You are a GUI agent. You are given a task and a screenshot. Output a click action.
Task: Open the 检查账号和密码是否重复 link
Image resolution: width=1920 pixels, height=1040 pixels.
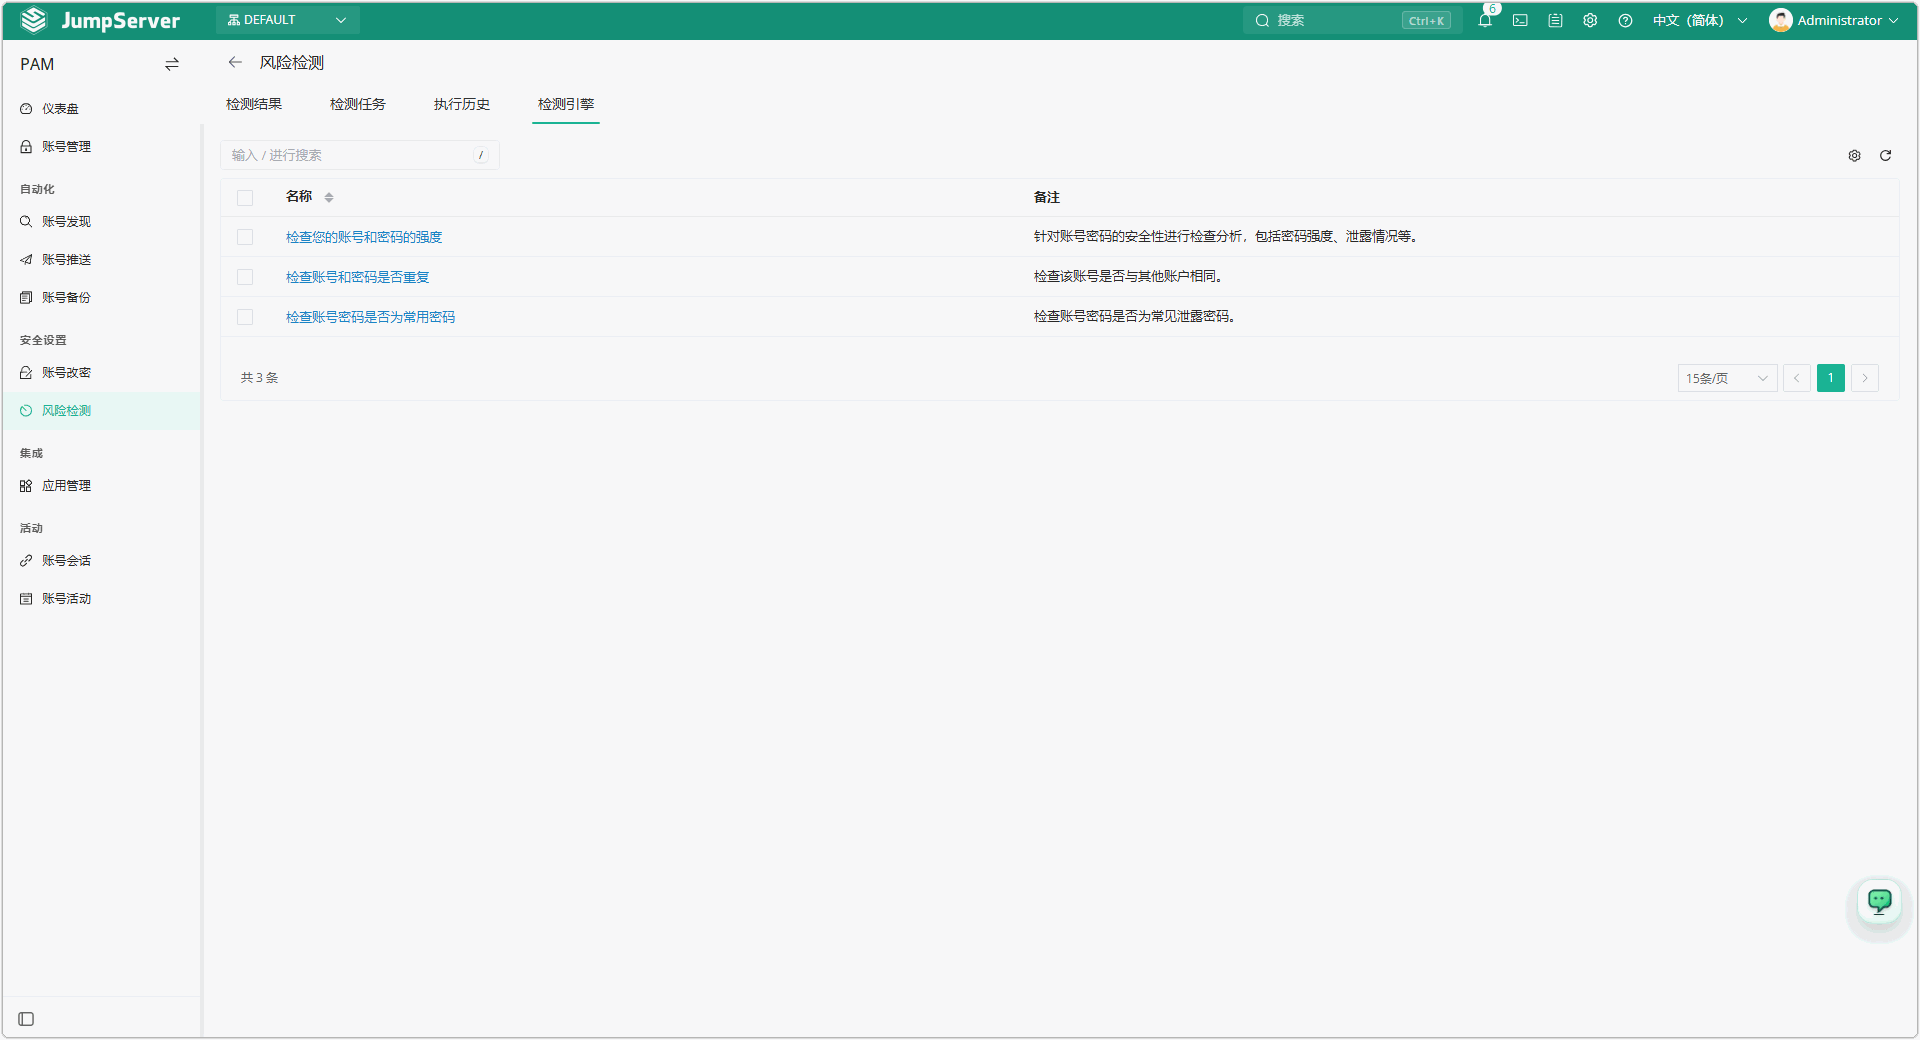(358, 277)
